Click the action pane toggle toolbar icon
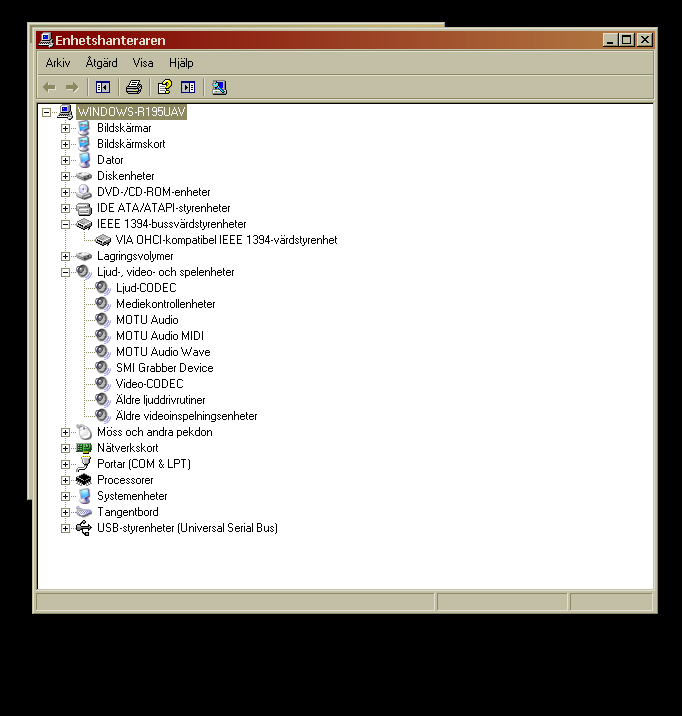Image resolution: width=682 pixels, height=716 pixels. coord(188,87)
